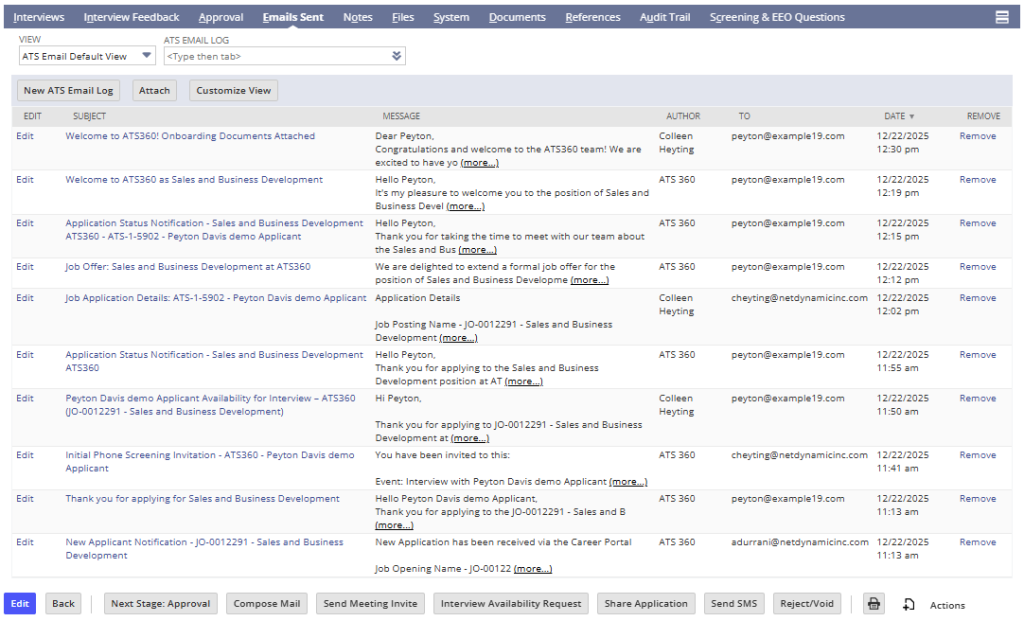Click the New ATS Email Log button
1024x621 pixels.
69,90
